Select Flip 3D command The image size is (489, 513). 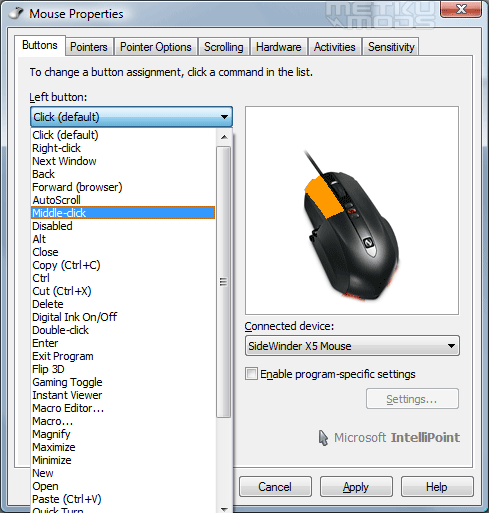[x=123, y=369]
